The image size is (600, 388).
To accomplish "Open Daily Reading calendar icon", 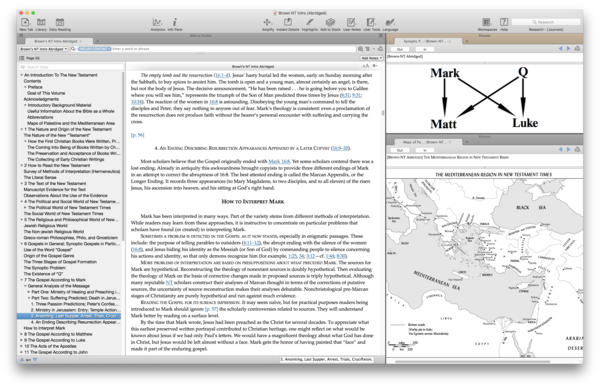I will 60,23.
